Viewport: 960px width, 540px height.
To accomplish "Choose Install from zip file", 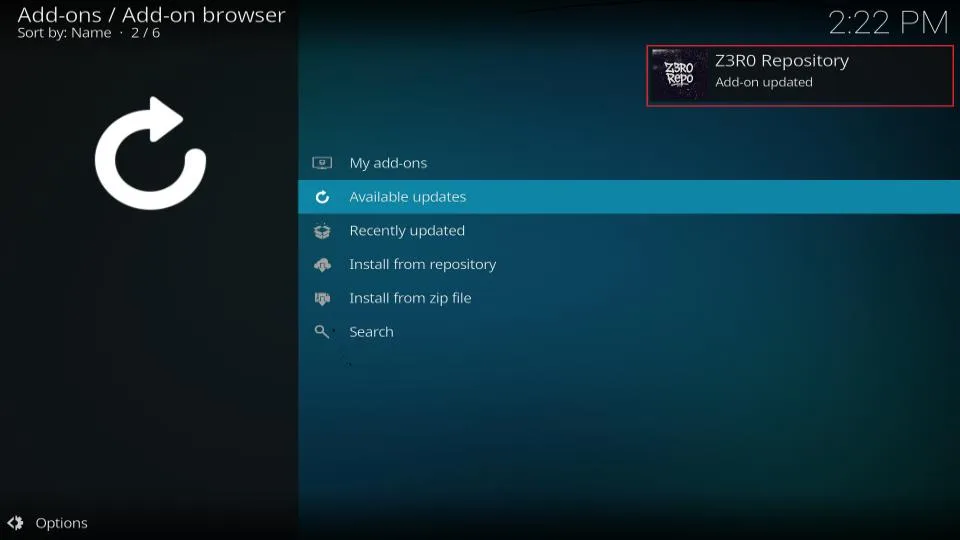I will click(x=629, y=298).
